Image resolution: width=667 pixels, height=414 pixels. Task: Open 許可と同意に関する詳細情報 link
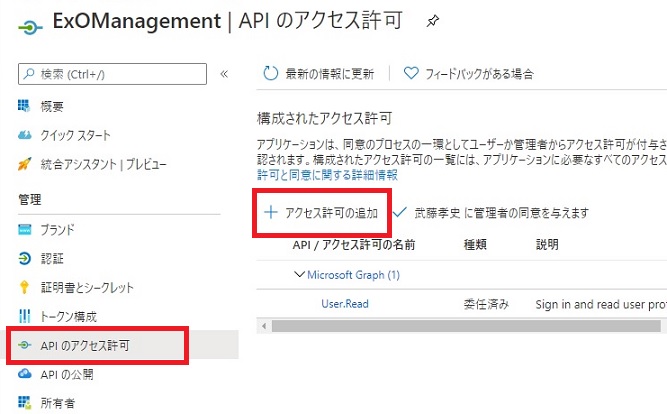pyautogui.click(x=327, y=174)
